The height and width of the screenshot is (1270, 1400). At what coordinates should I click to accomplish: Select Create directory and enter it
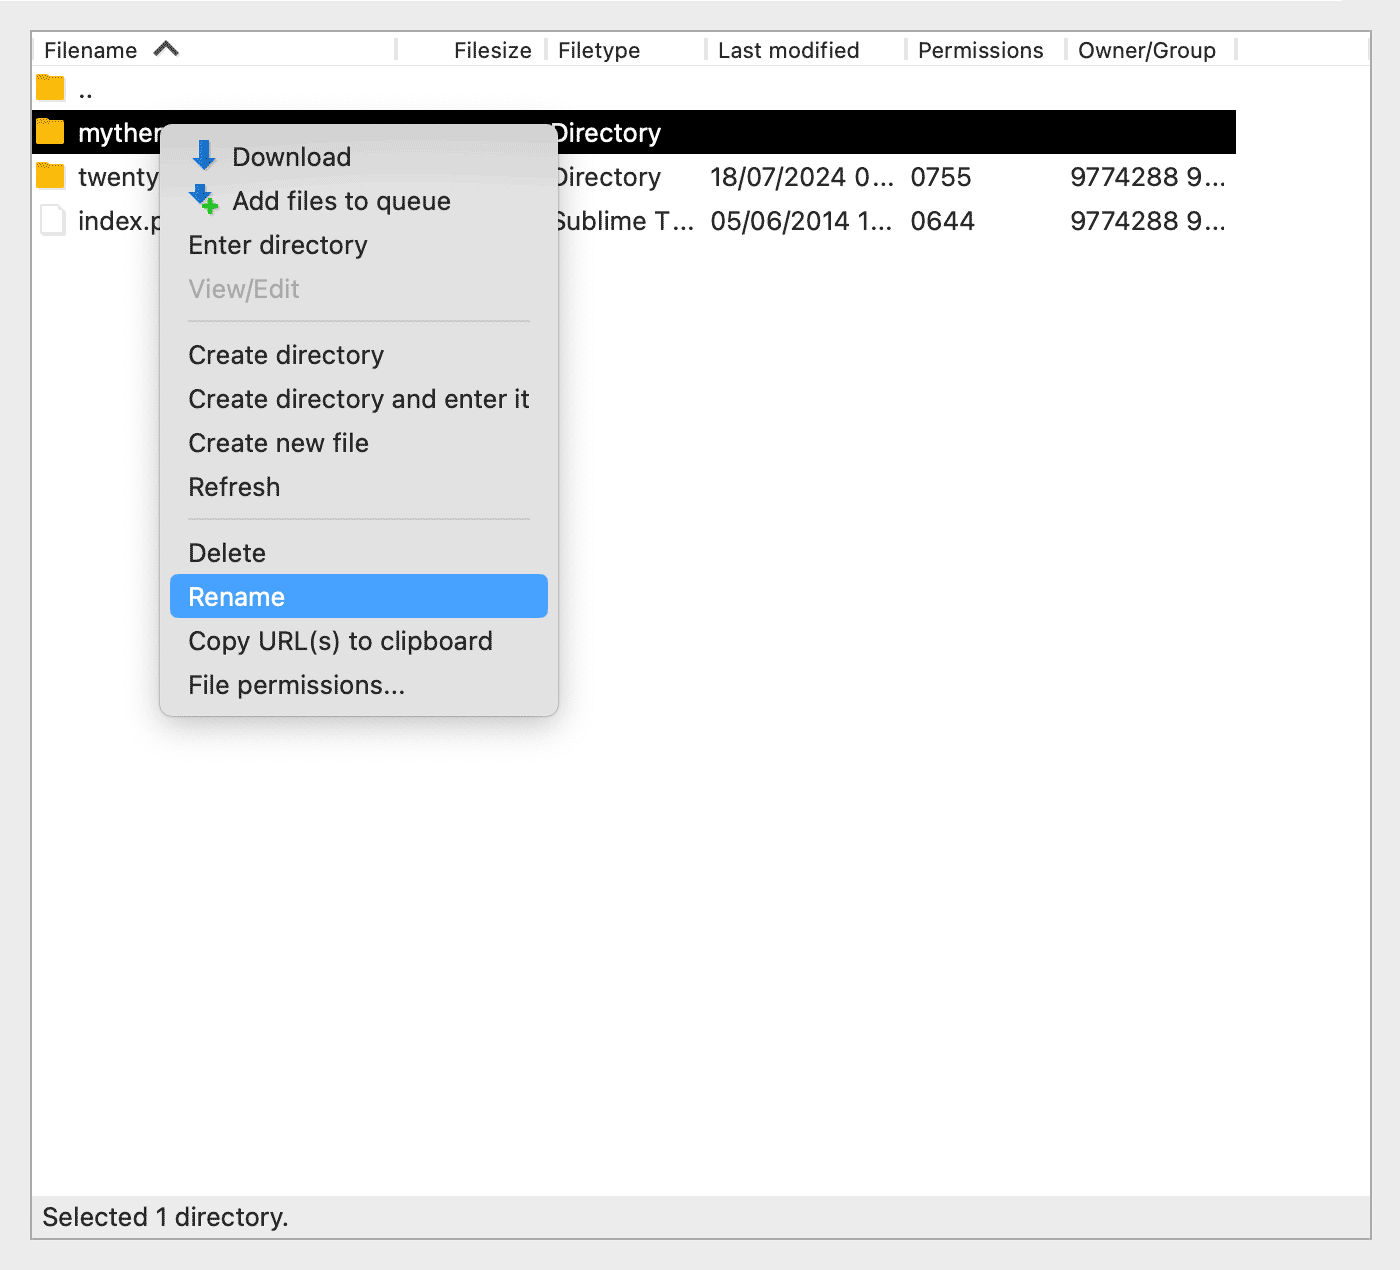pos(358,399)
